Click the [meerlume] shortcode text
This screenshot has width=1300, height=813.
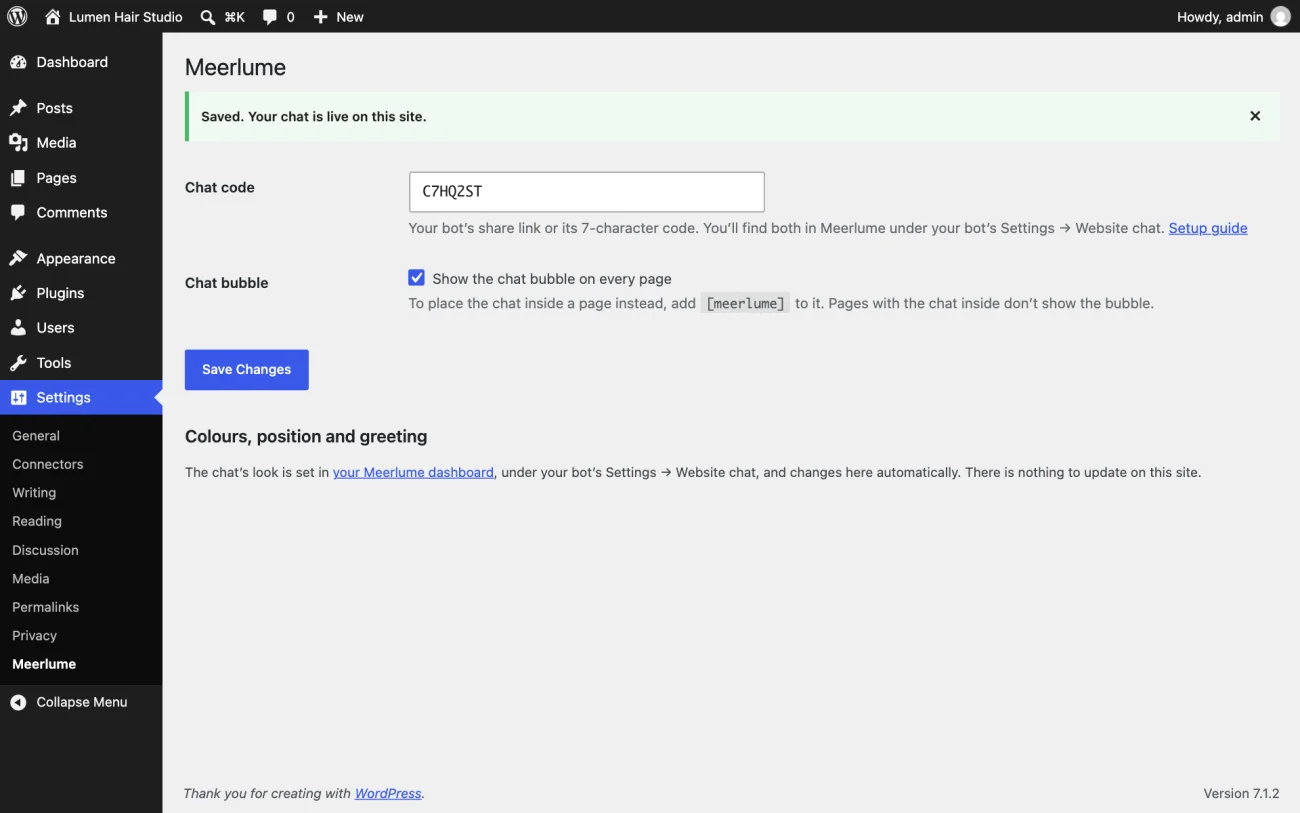[745, 303]
